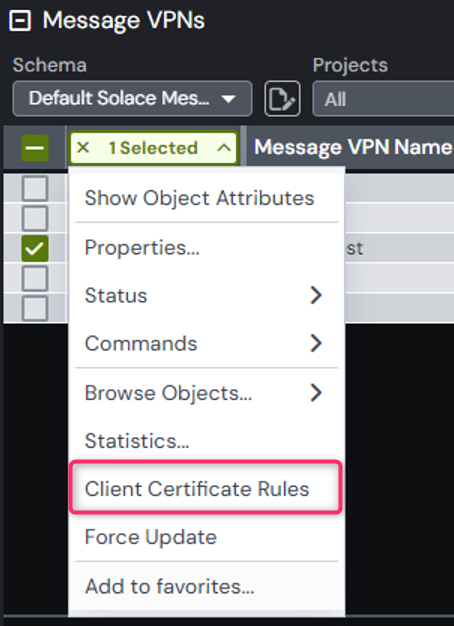This screenshot has width=454, height=626.
Task: Collapse the Message VPNs panel icon
Action: pyautogui.click(x=20, y=20)
